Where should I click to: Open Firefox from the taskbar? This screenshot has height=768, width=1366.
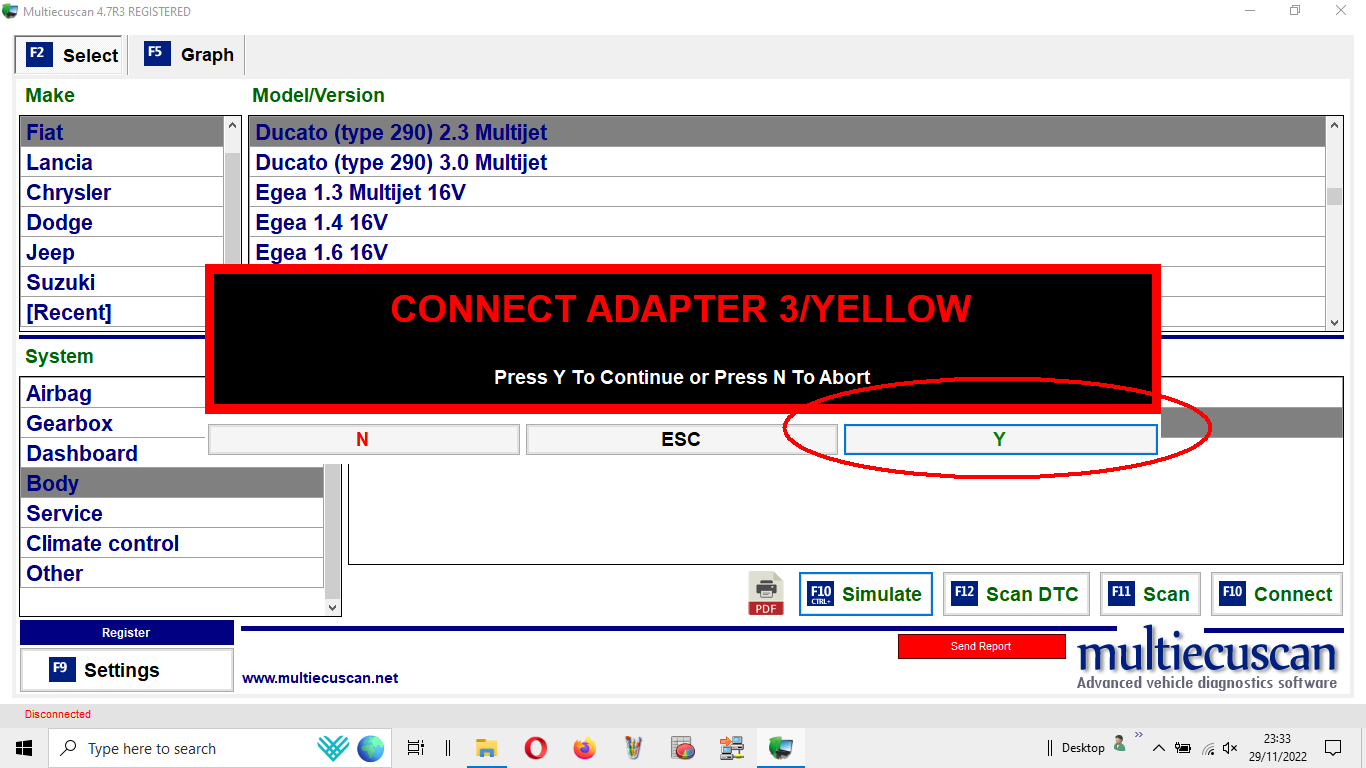pyautogui.click(x=584, y=748)
